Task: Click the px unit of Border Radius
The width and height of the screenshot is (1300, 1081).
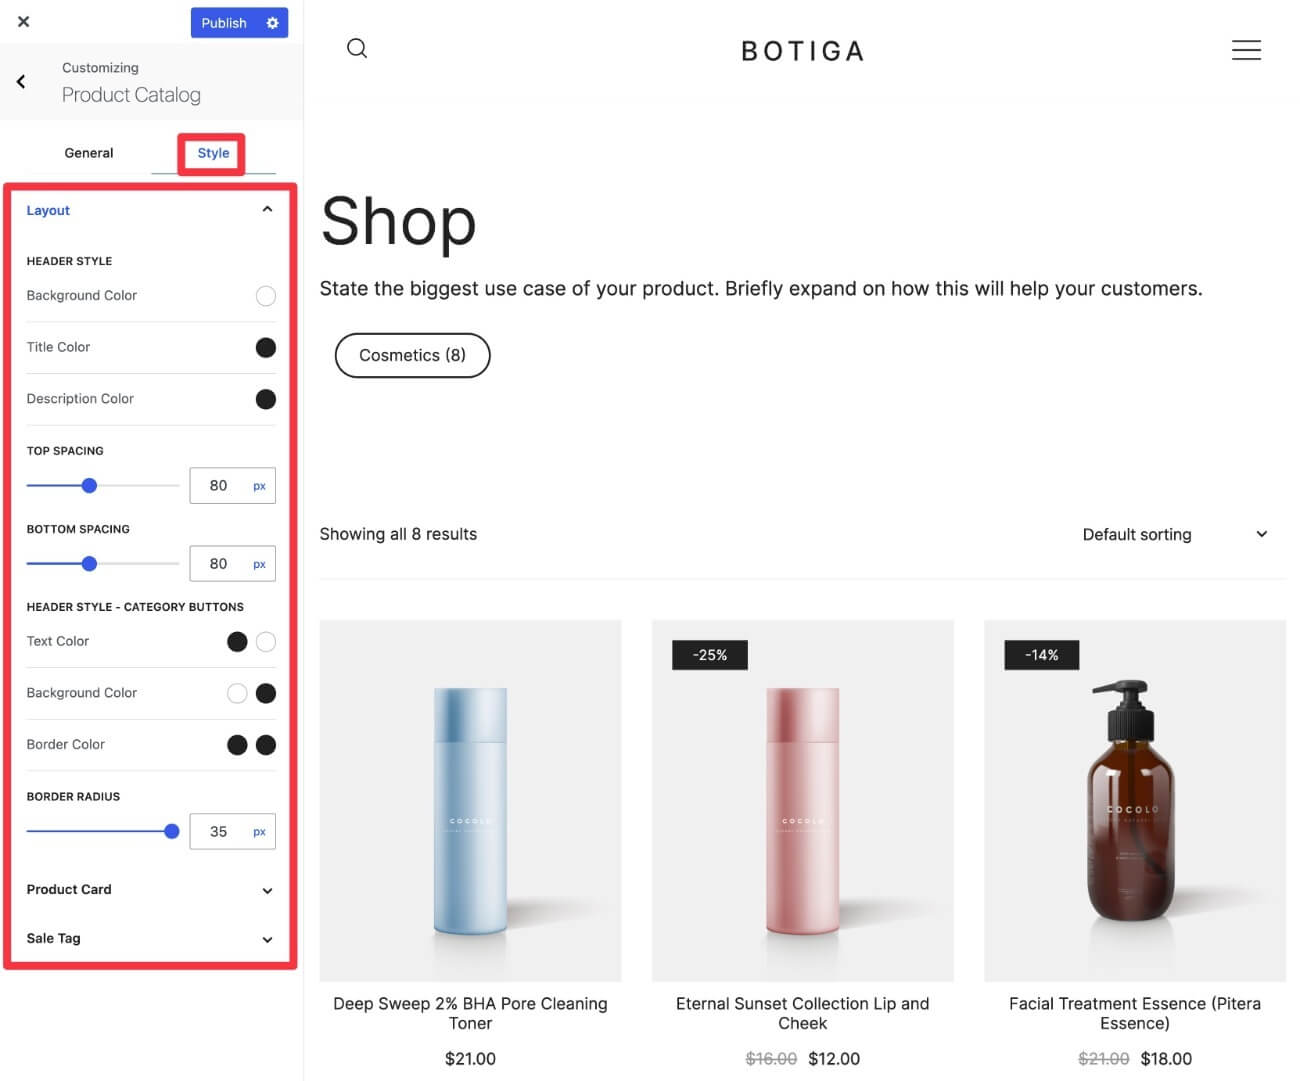Action: click(259, 832)
